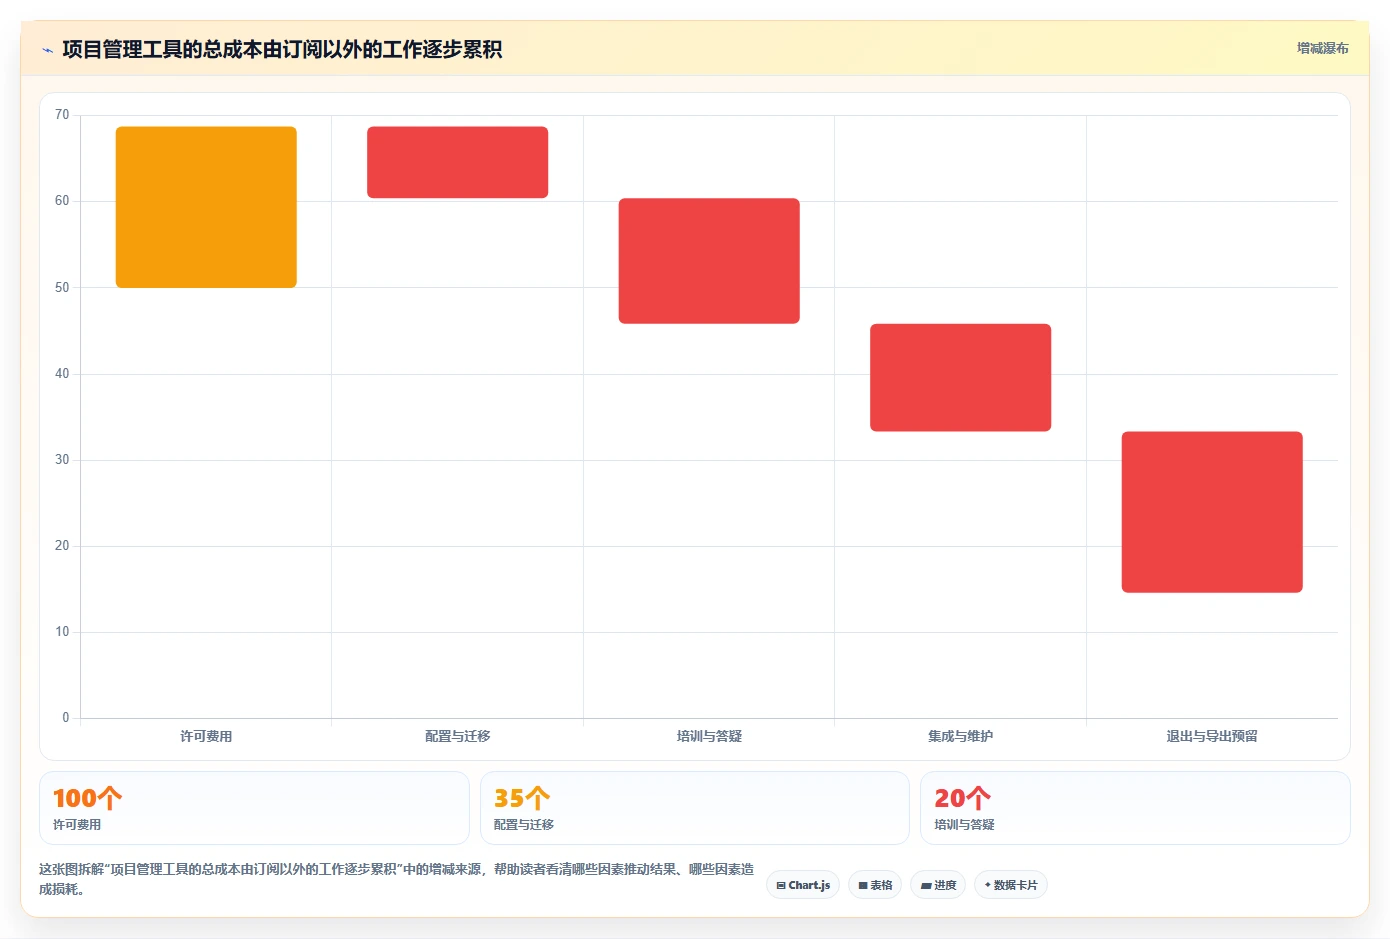The width and height of the screenshot is (1390, 939).
Task: Click the small icon before the chart title
Action: pyautogui.click(x=47, y=50)
